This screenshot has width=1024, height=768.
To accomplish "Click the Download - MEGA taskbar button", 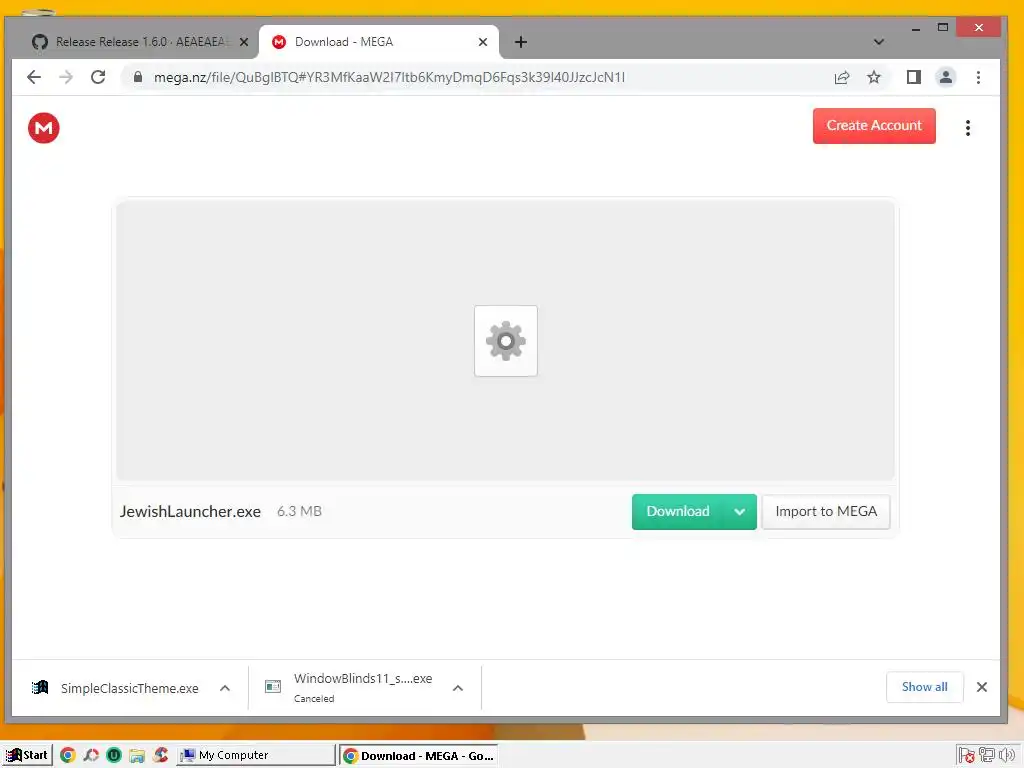I will click(419, 756).
